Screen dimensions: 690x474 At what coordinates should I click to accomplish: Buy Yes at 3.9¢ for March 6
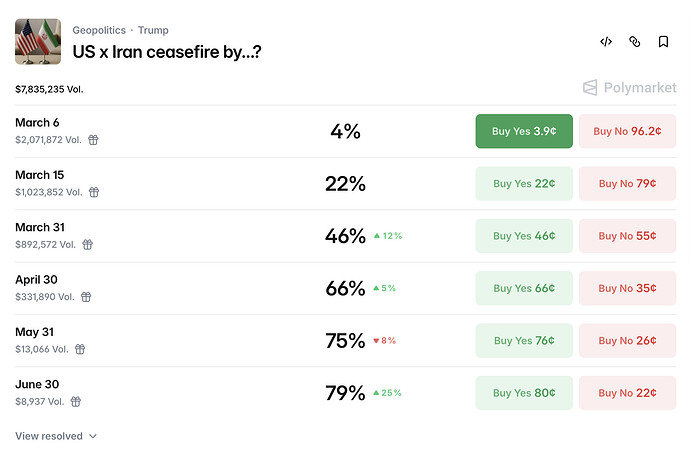(524, 131)
